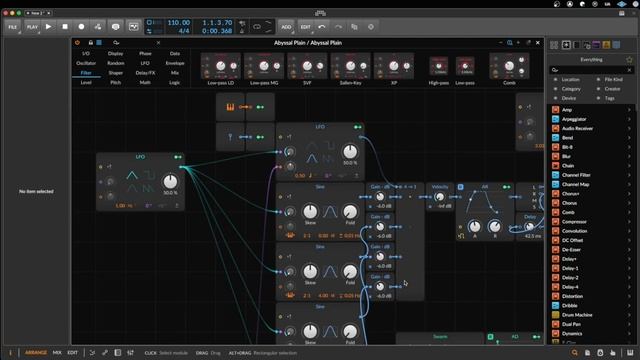The height and width of the screenshot is (360, 640).
Task: Click the star favorites icon in browser
Action: [x=629, y=60]
